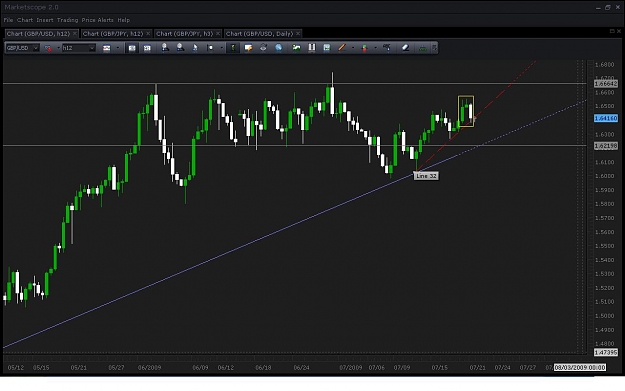This screenshot has height=391, width=625.
Task: Open the toolbar overflow options at far end
Action: pos(434,48)
